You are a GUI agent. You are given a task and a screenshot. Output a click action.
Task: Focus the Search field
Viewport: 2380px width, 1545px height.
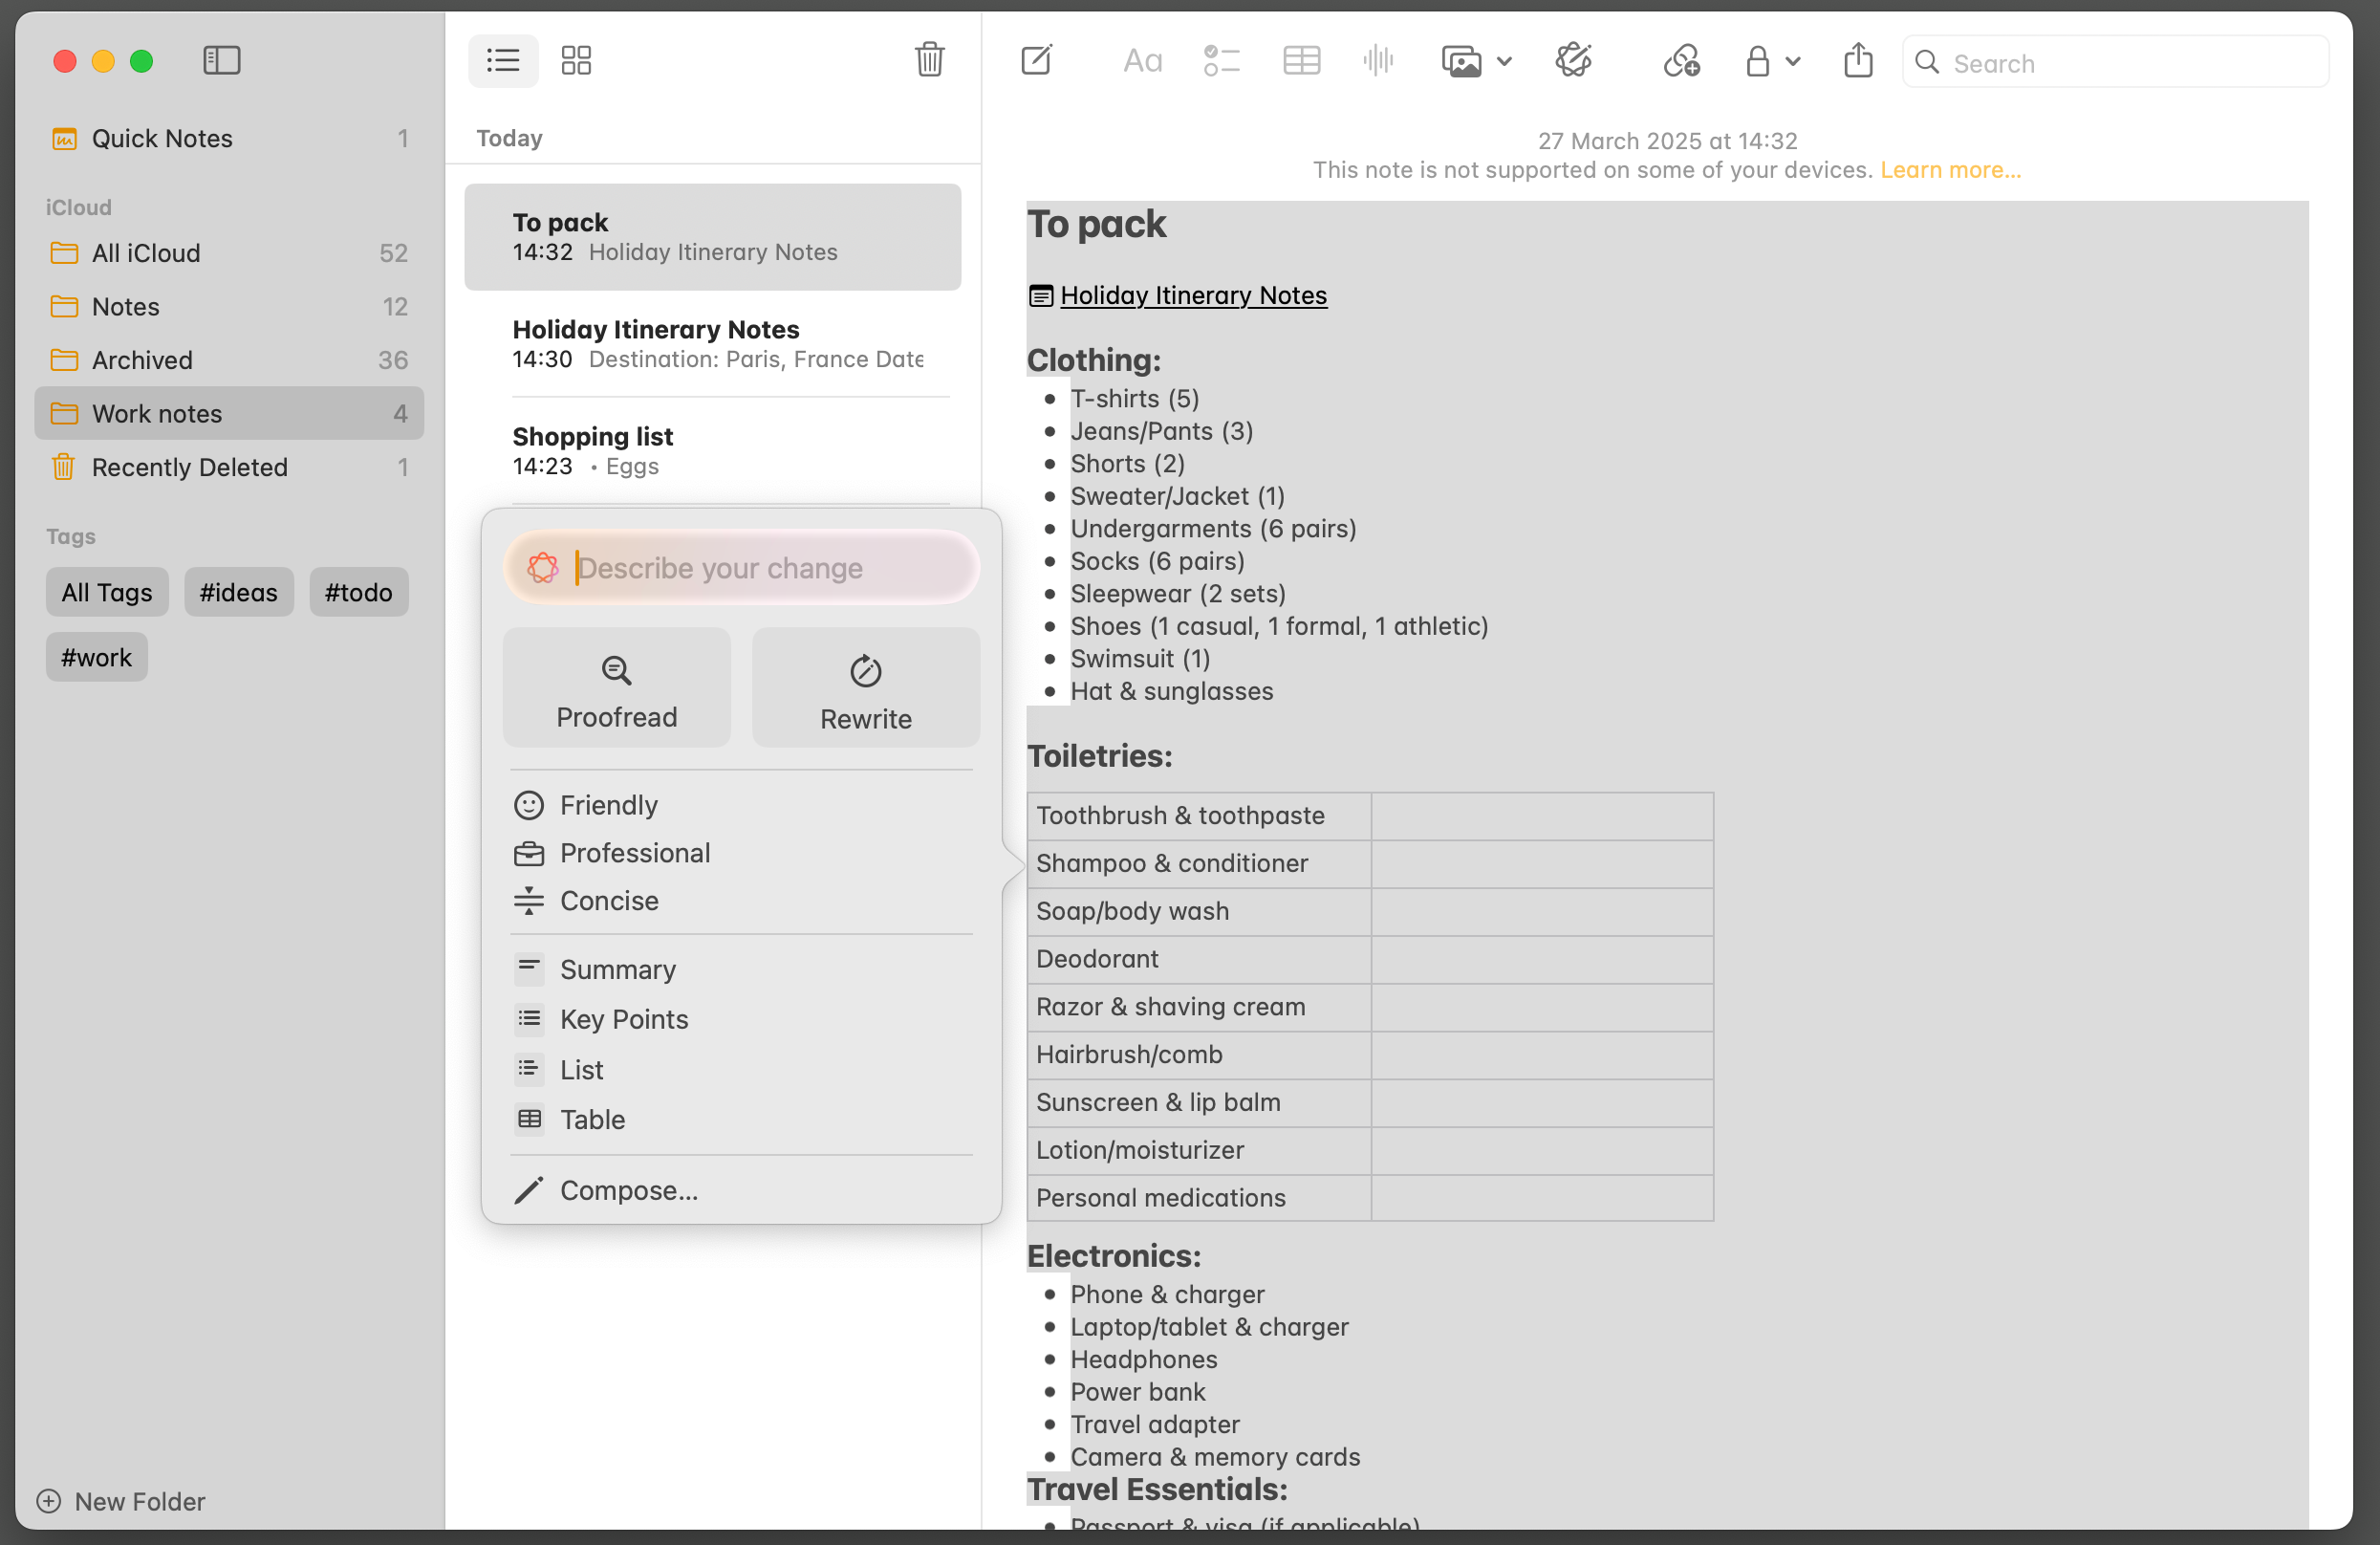2115,62
